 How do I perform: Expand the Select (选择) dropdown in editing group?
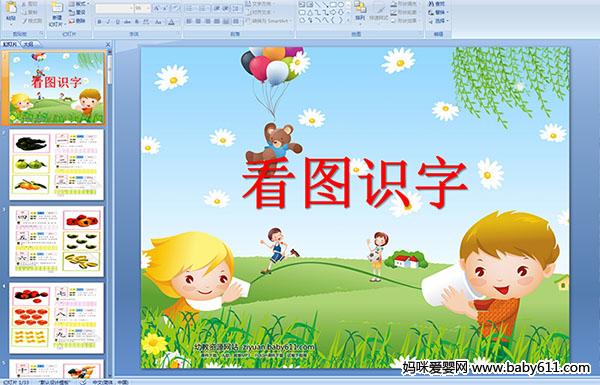pos(438,21)
